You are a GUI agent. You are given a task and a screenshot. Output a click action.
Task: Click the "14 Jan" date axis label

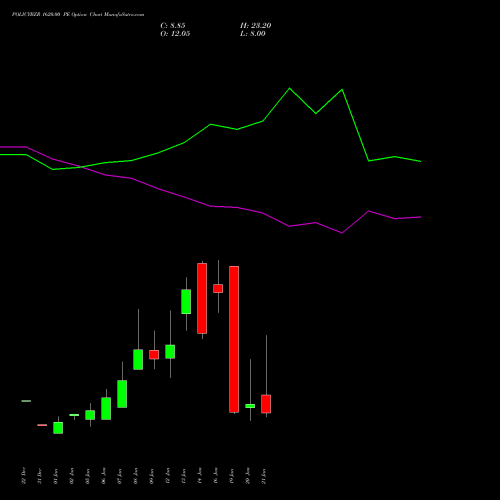coord(199,476)
